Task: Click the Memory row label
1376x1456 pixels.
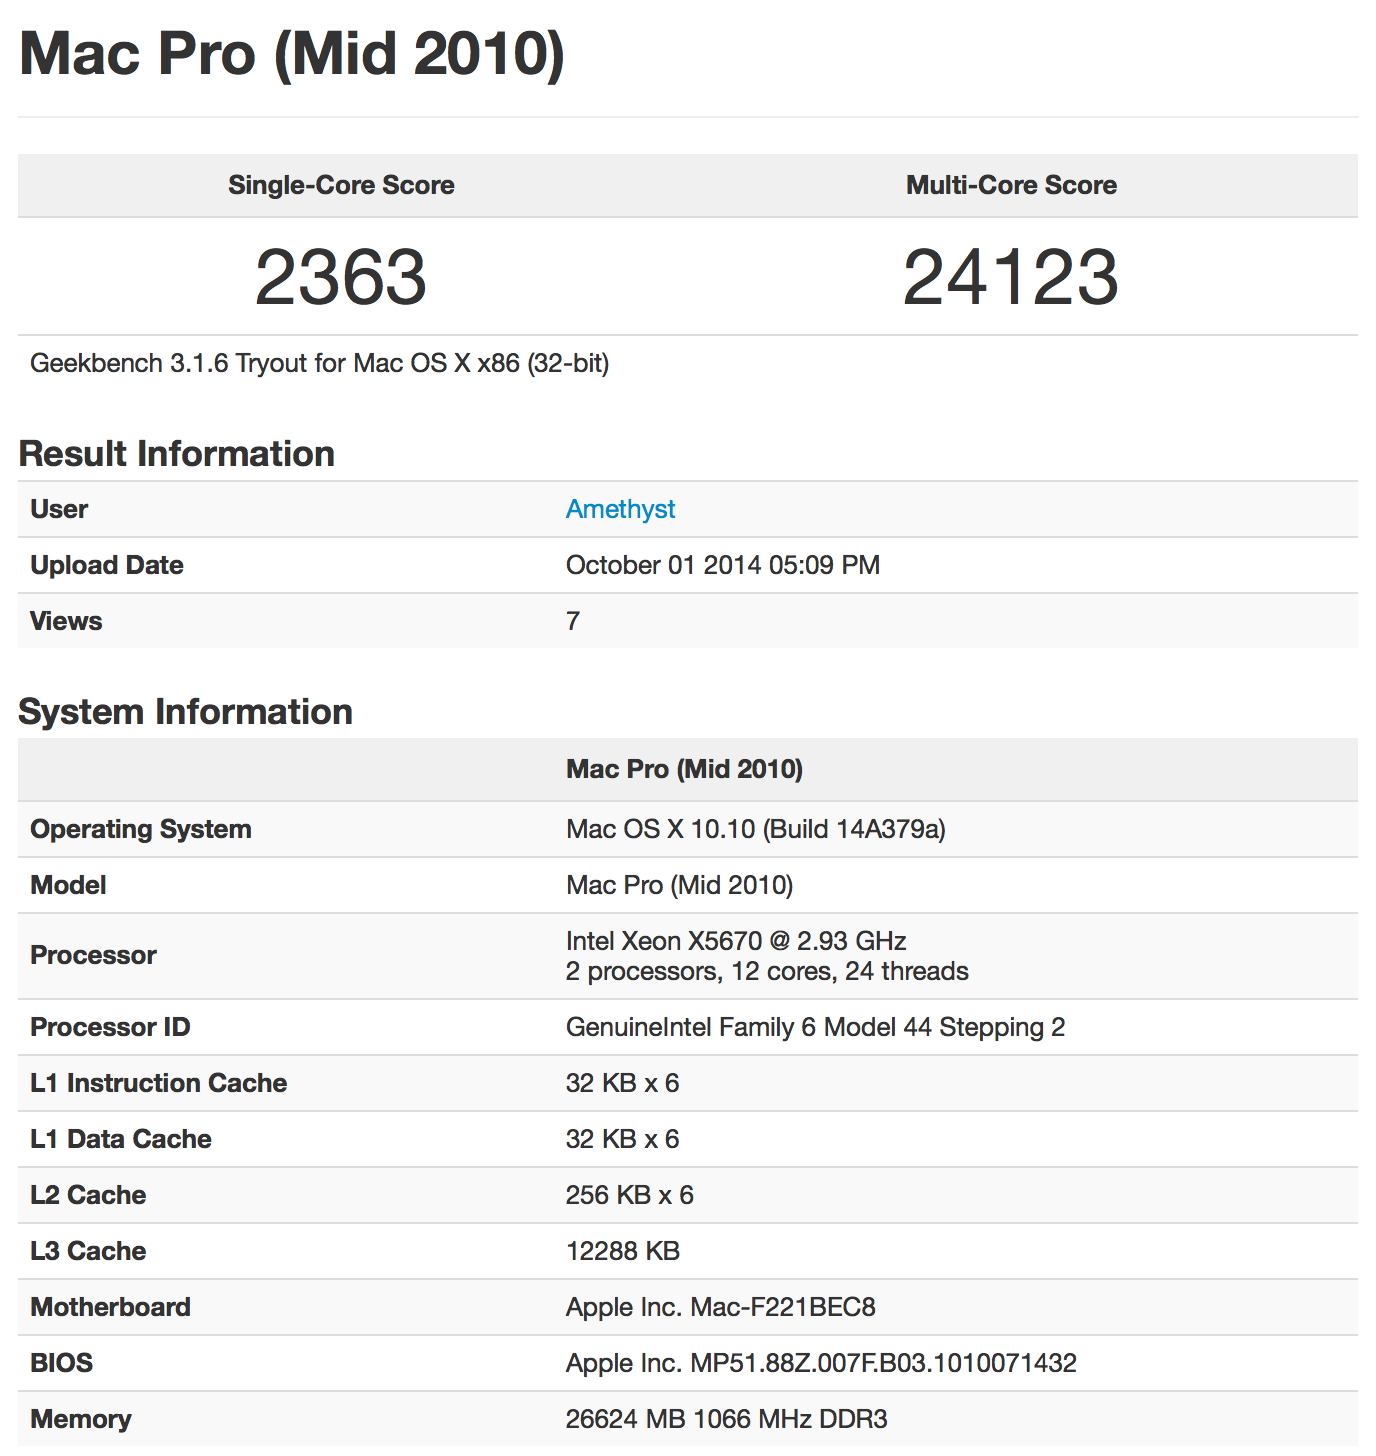Action: pos(81,1419)
